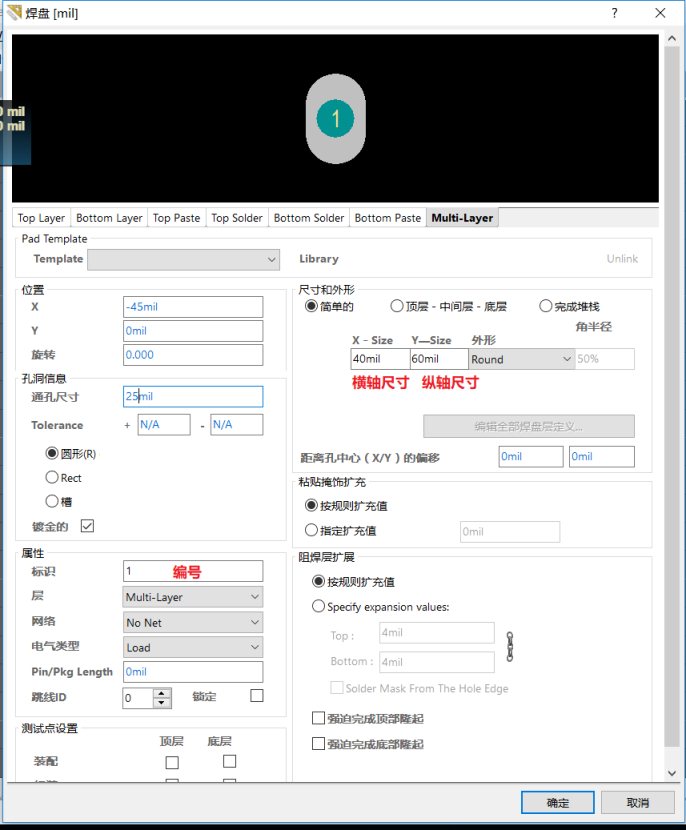Increase the jumper ID stepper

pyautogui.click(x=162, y=693)
